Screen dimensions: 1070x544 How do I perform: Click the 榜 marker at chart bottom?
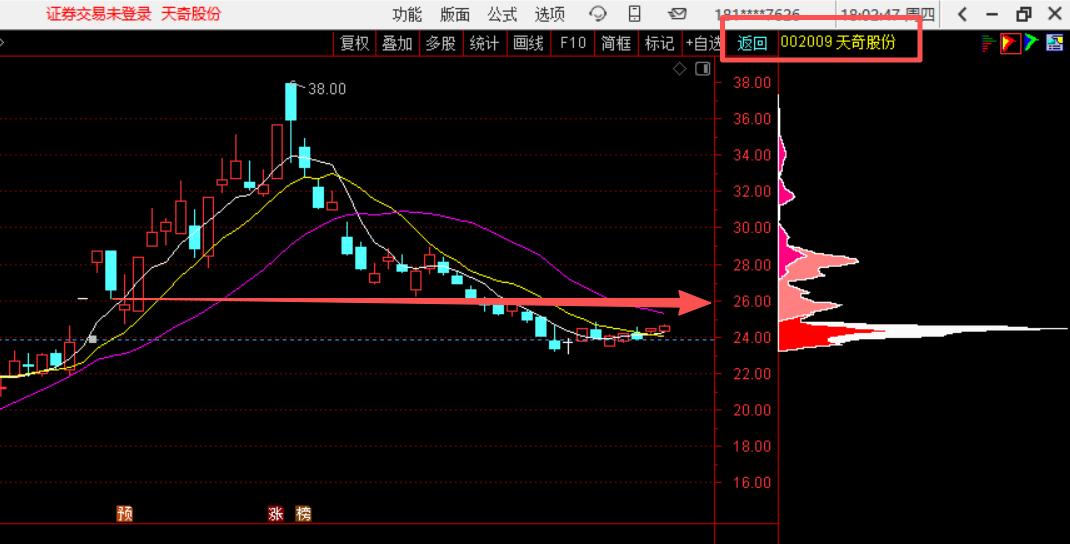pyautogui.click(x=303, y=513)
